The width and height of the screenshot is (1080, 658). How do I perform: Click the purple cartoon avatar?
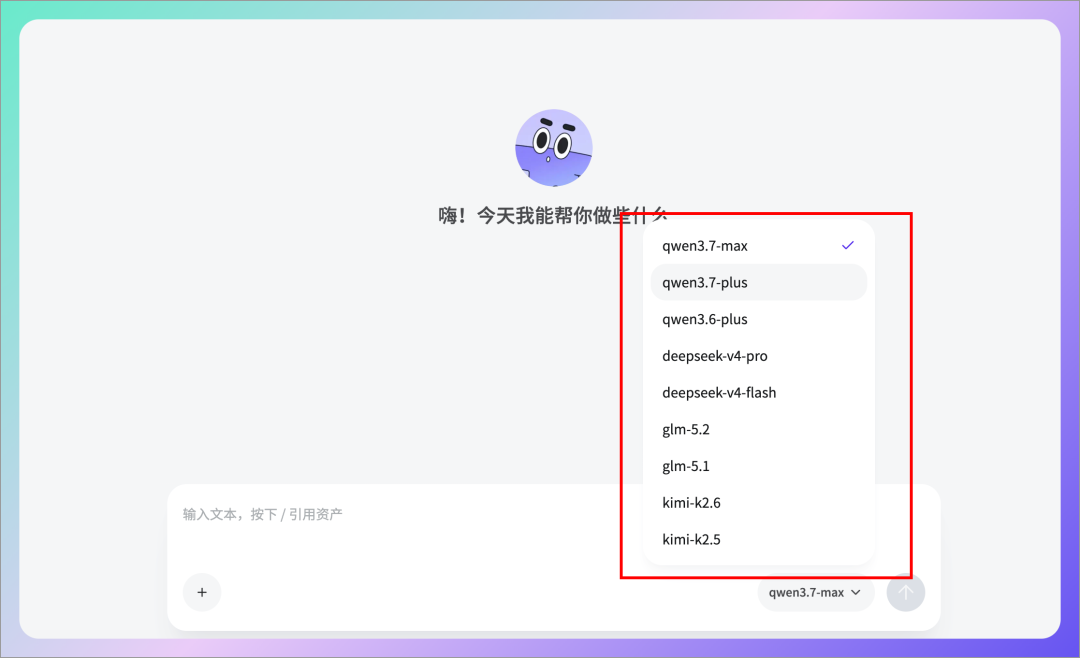[554, 147]
